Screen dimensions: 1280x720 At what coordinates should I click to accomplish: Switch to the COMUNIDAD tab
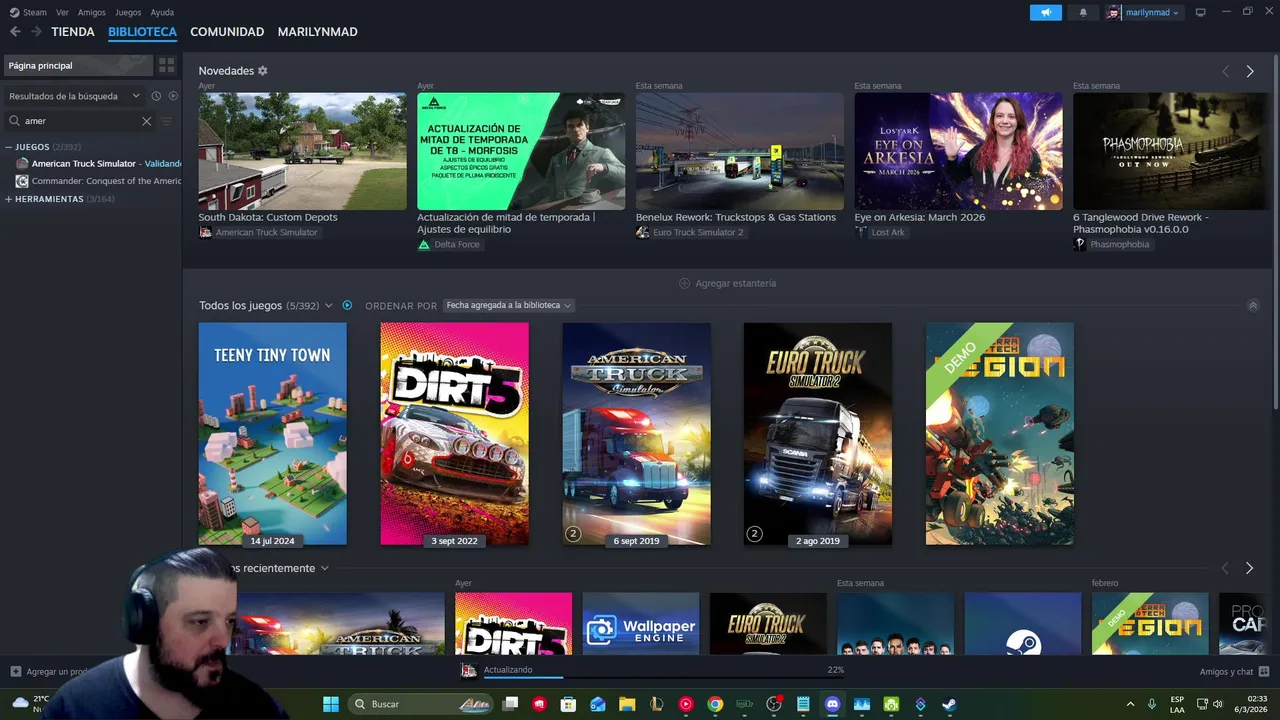coord(227,32)
